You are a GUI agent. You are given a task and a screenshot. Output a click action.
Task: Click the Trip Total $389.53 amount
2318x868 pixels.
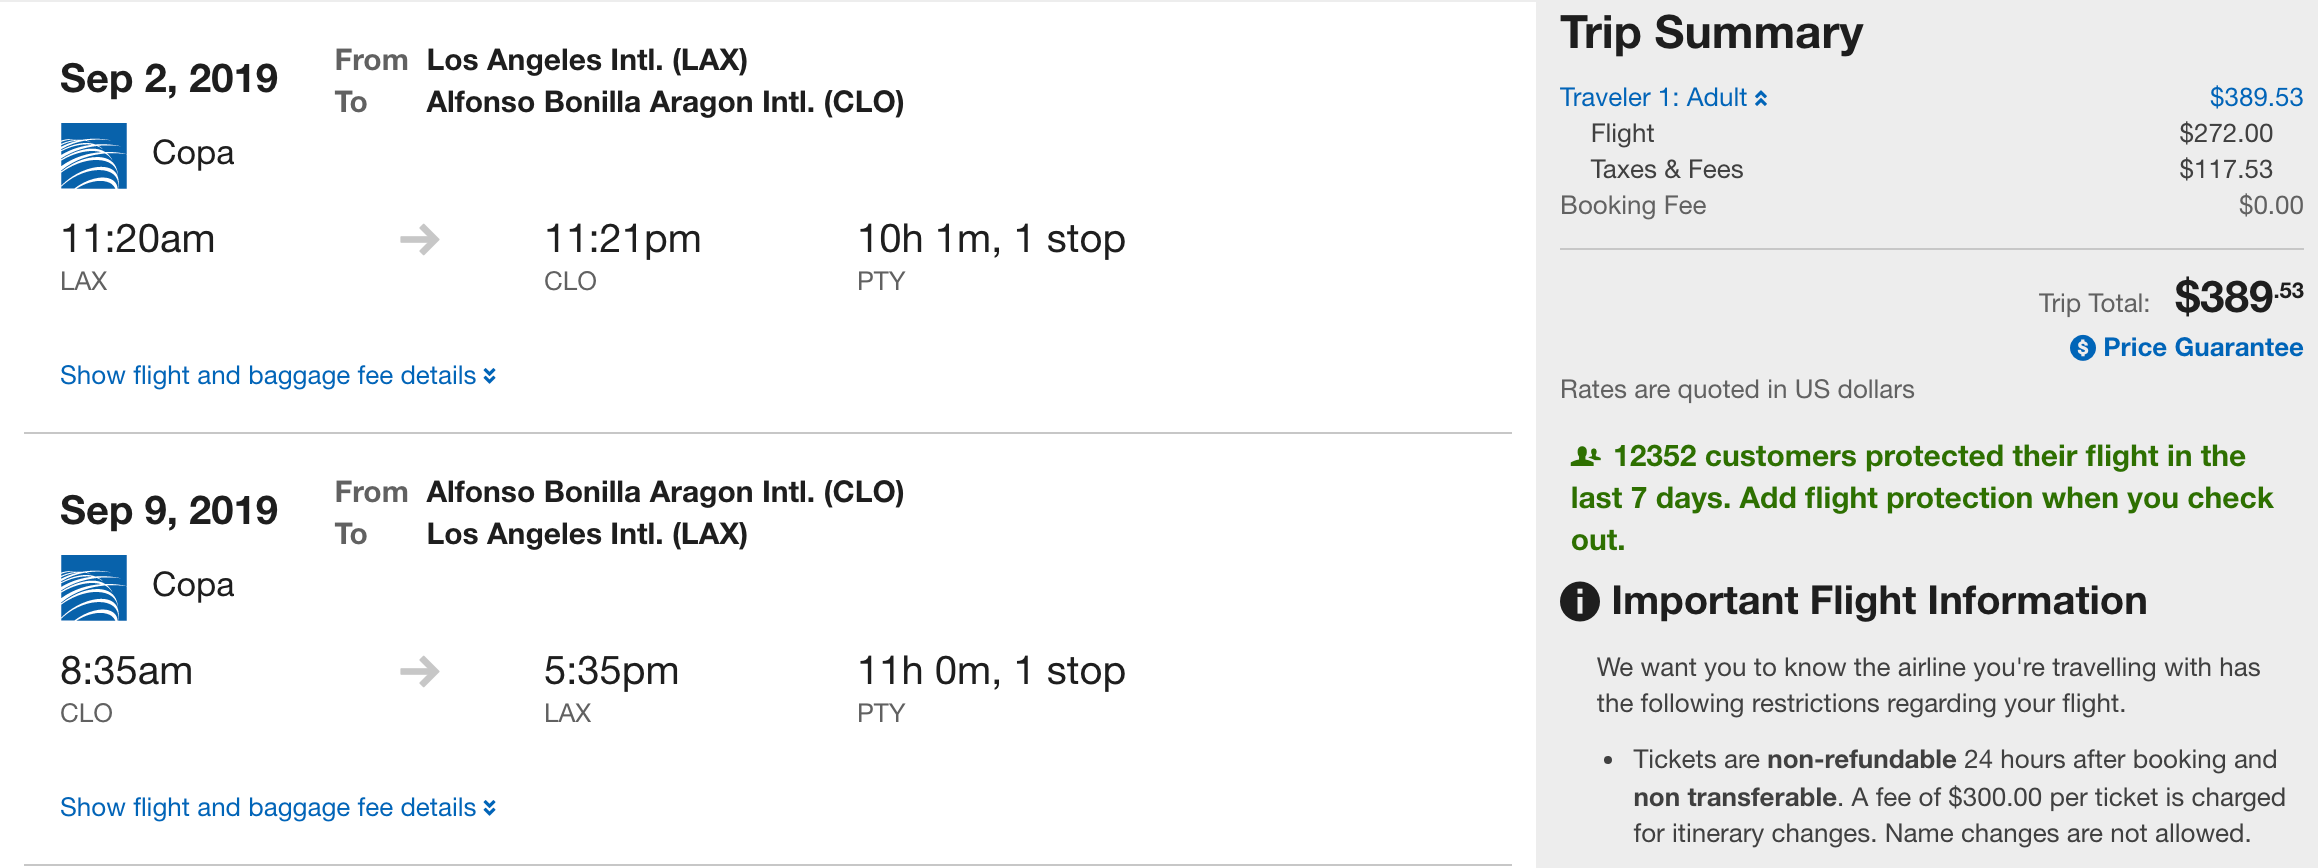click(2238, 298)
